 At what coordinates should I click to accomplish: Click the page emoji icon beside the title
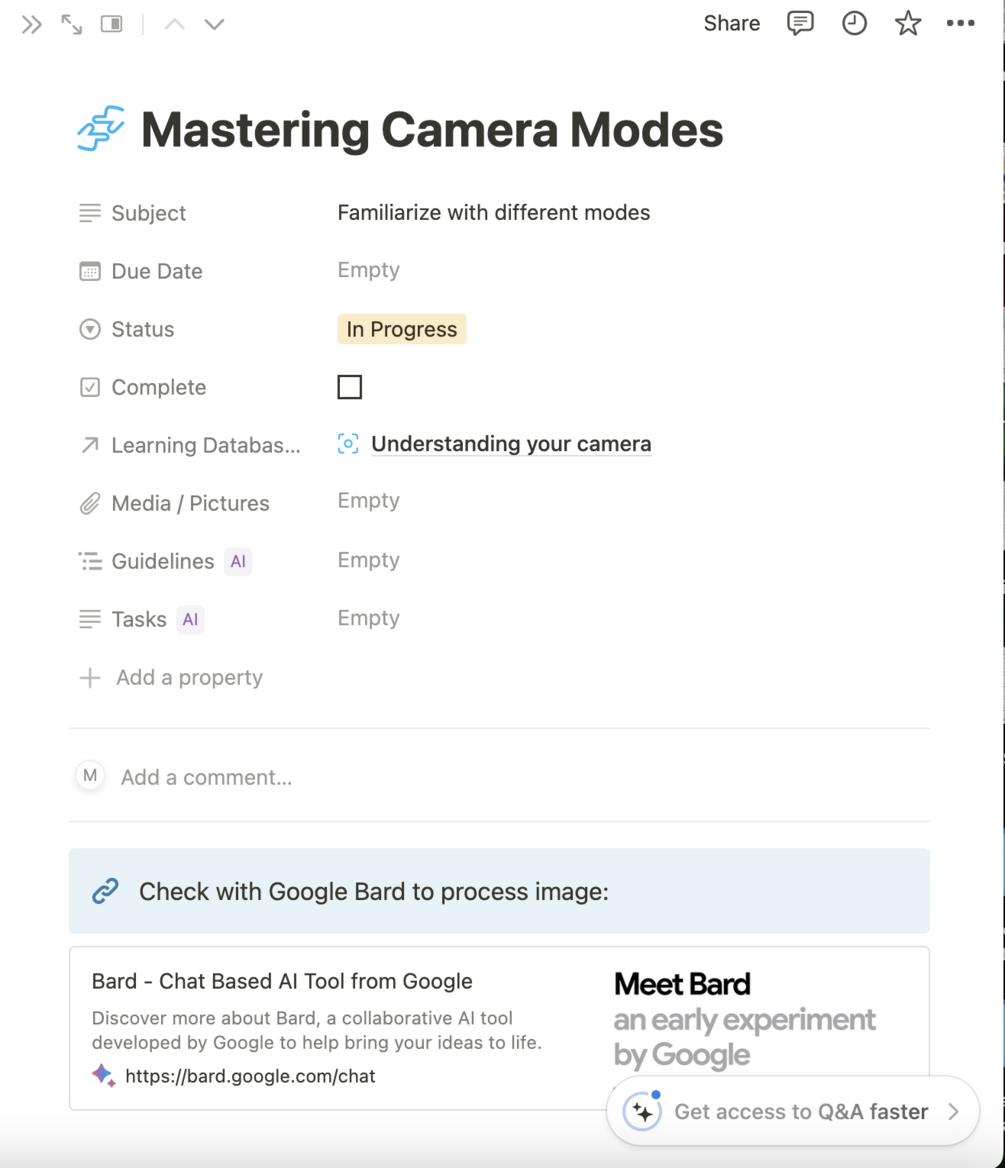point(101,129)
